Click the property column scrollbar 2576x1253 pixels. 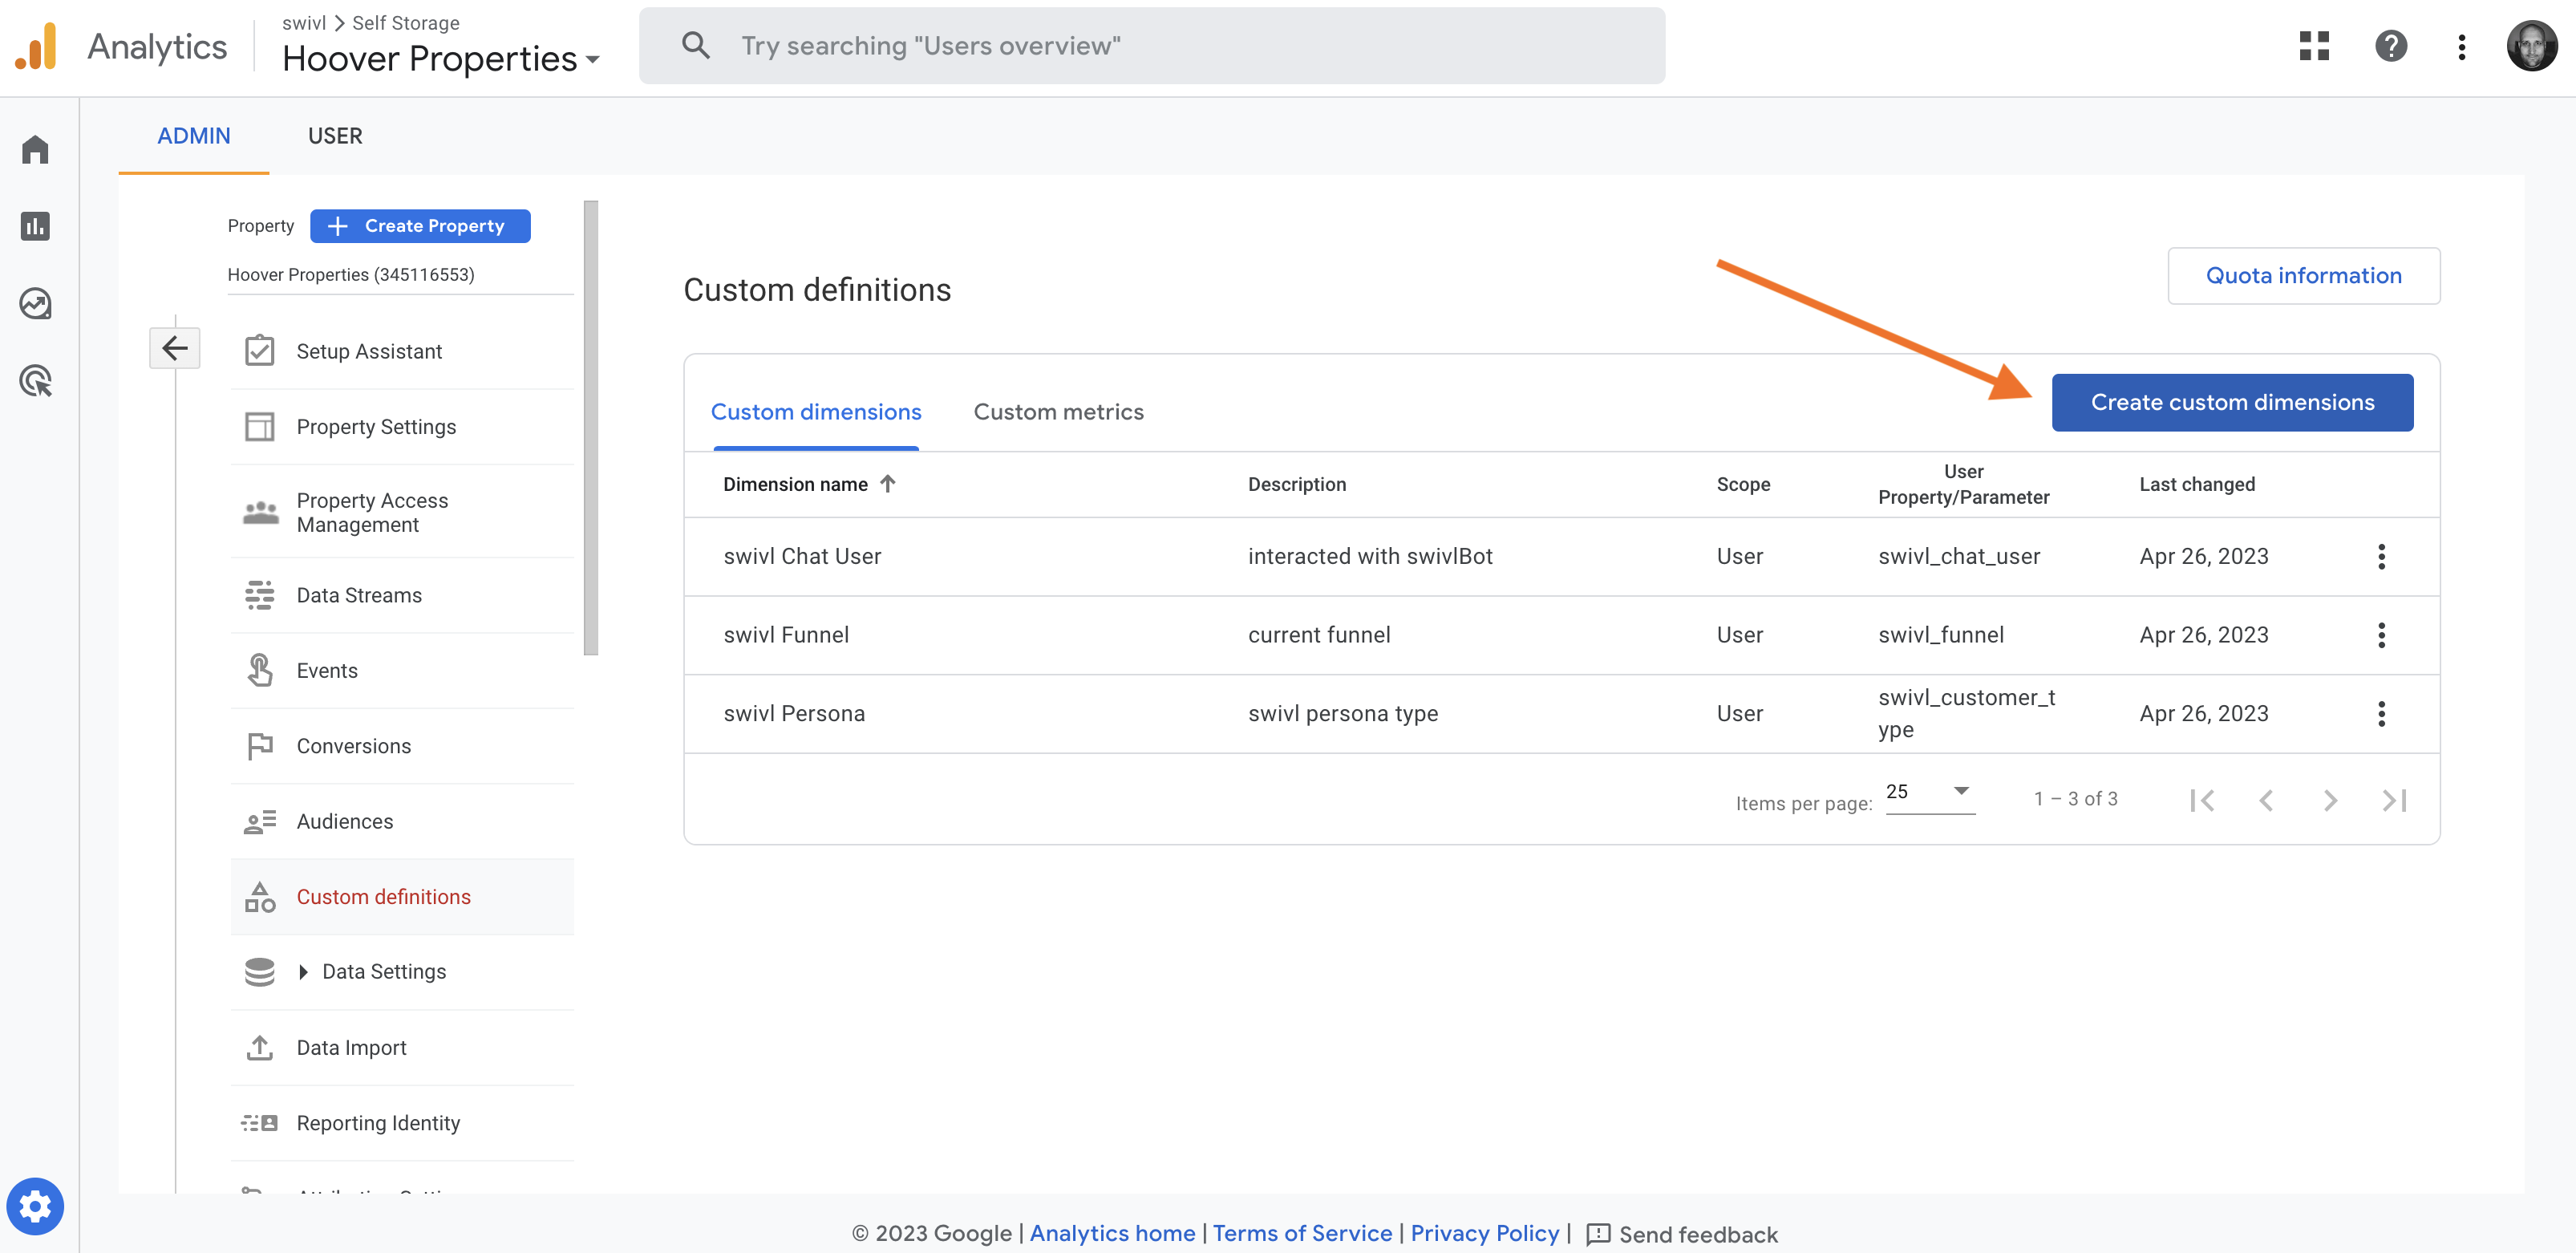click(590, 428)
